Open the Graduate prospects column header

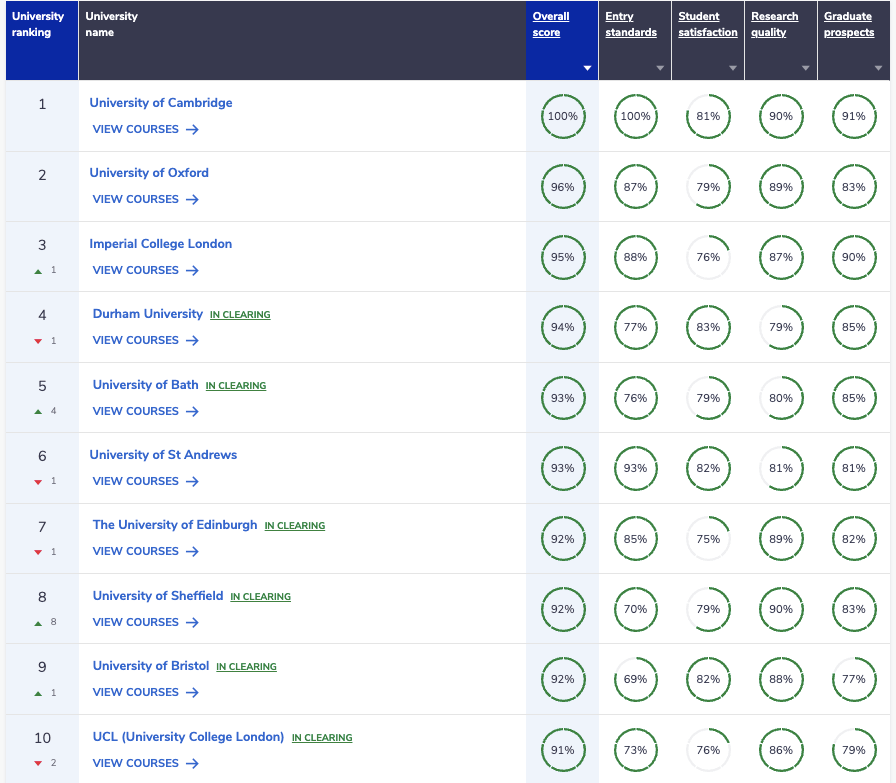pyautogui.click(x=849, y=24)
